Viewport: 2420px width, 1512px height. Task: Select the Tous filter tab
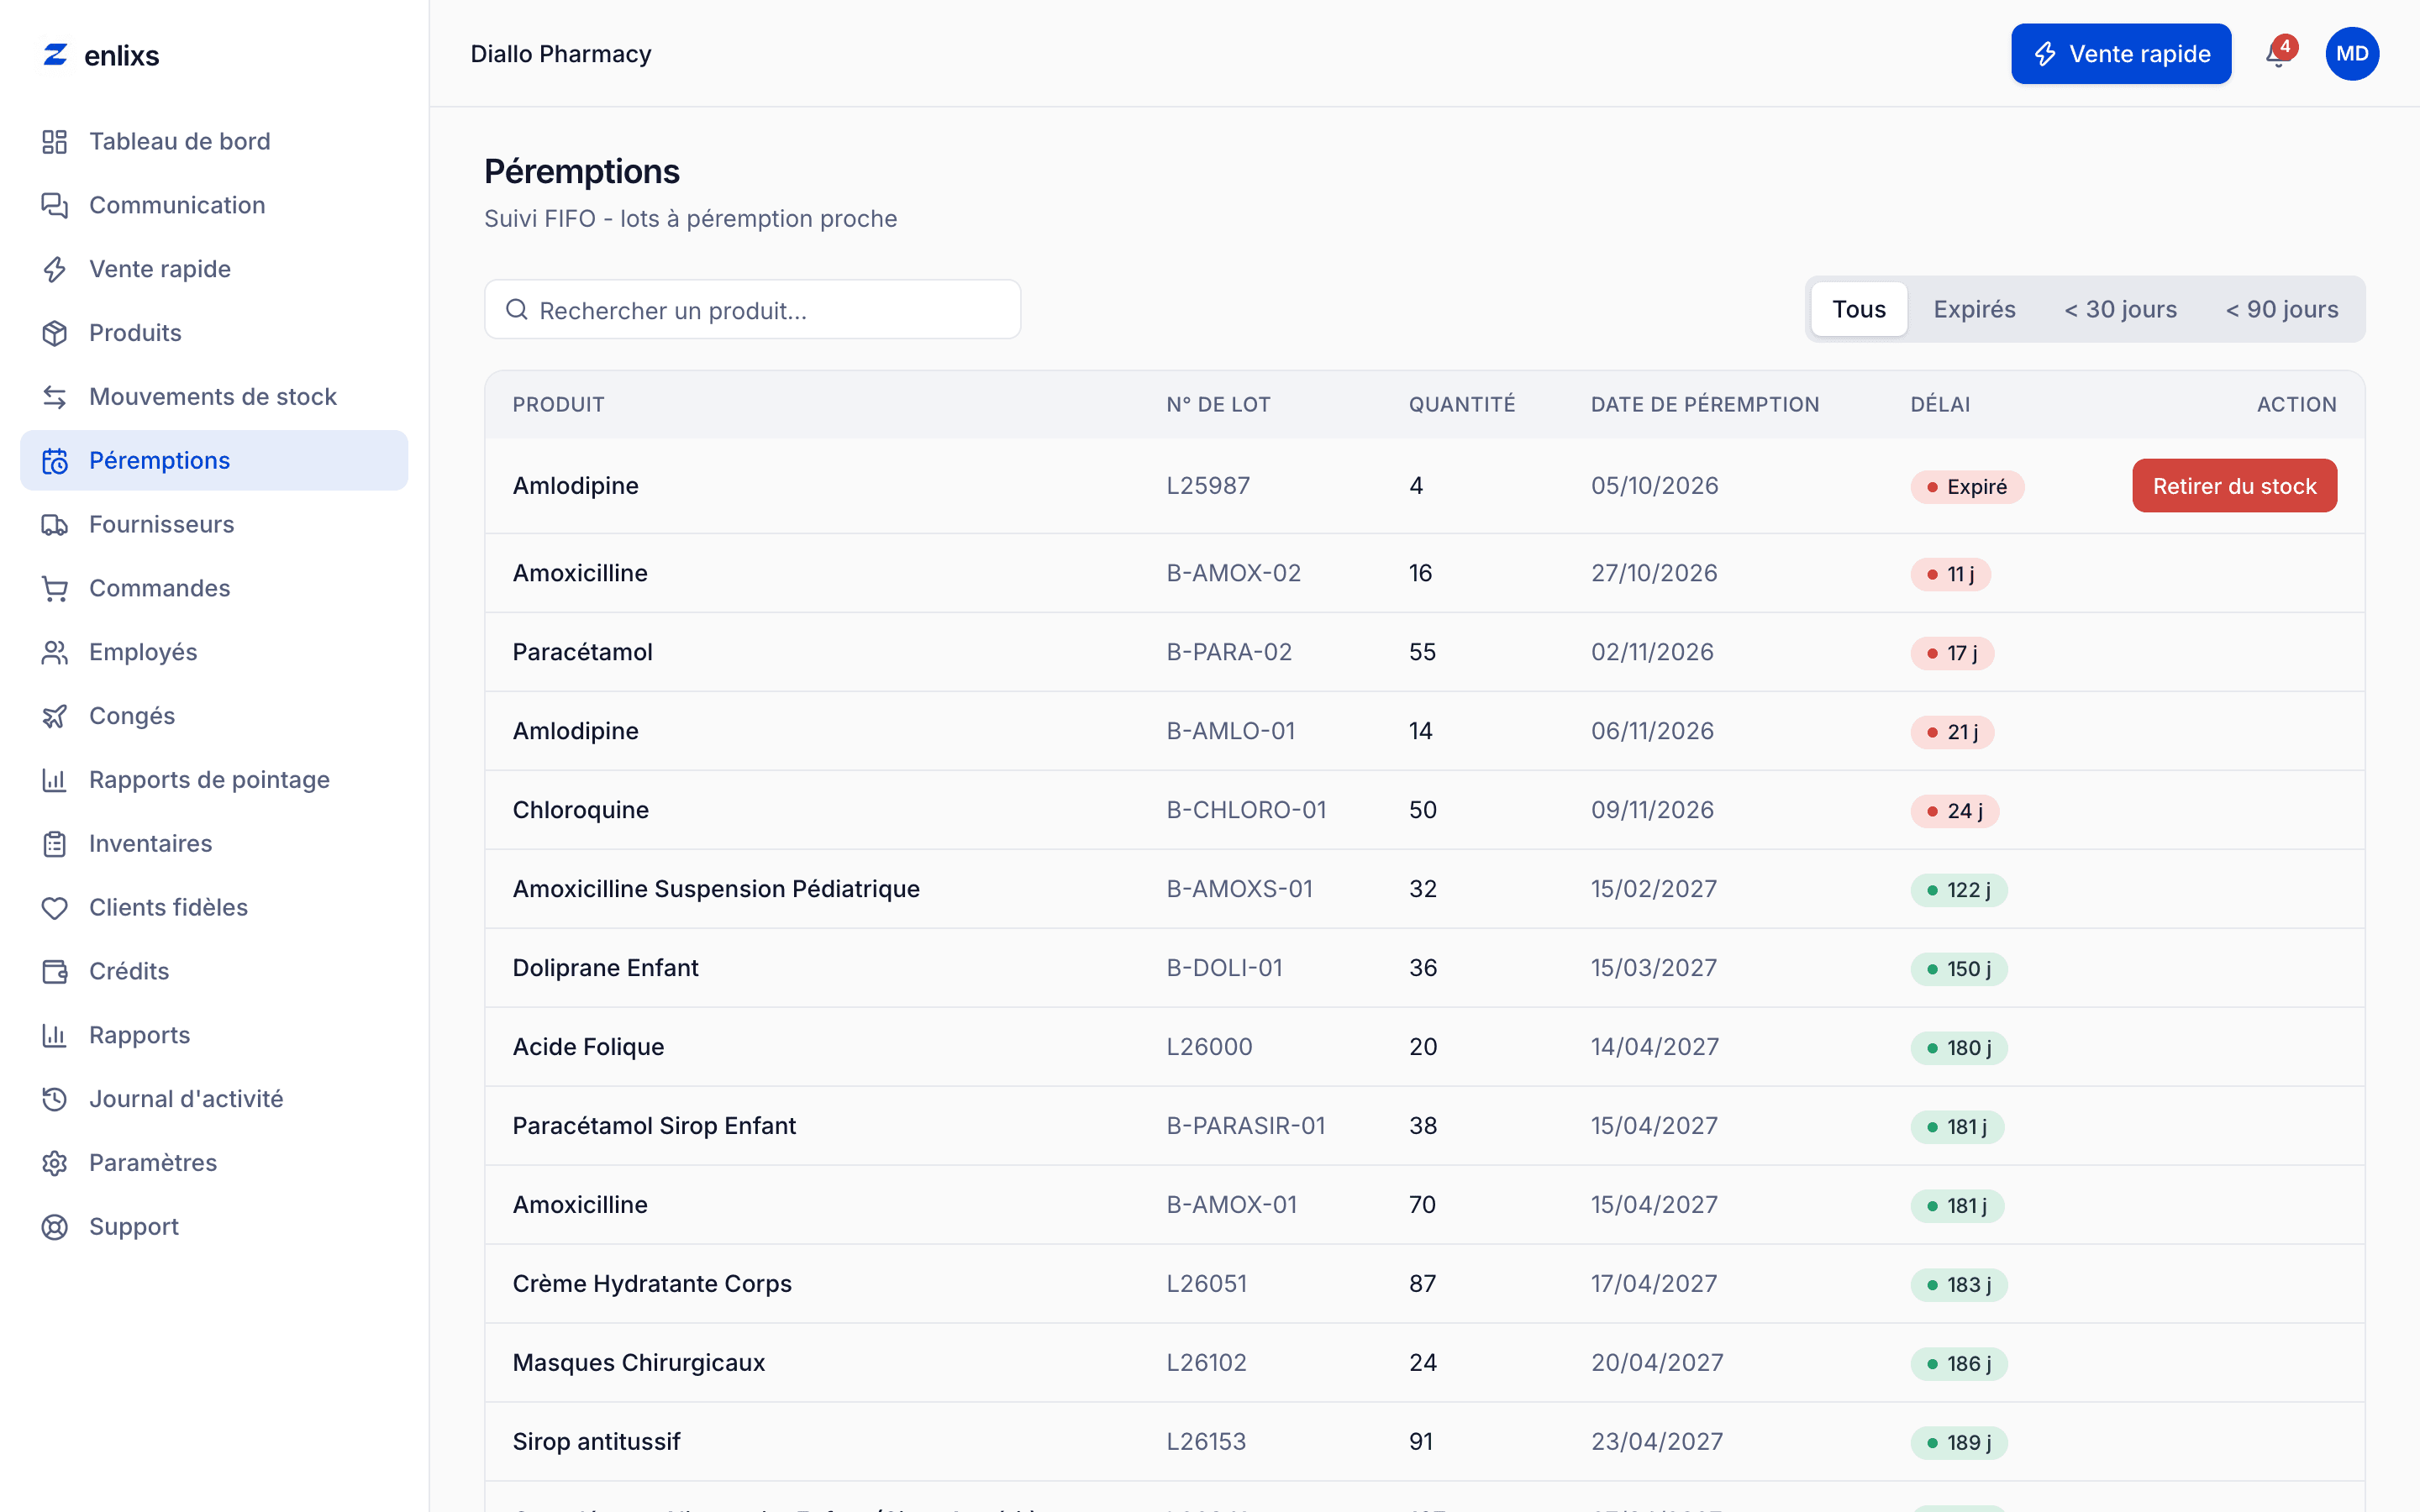coord(1859,309)
